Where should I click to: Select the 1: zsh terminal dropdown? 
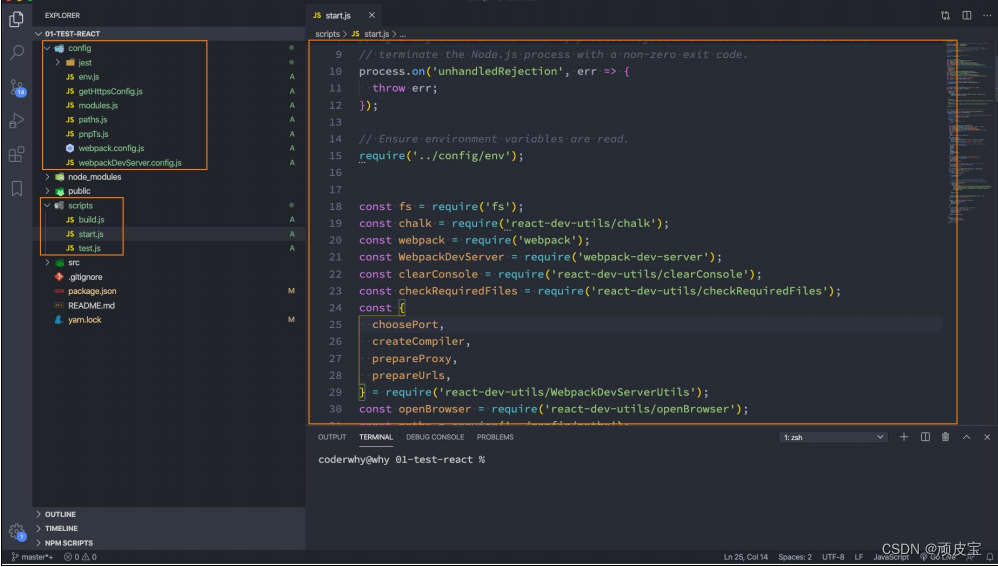pos(833,437)
